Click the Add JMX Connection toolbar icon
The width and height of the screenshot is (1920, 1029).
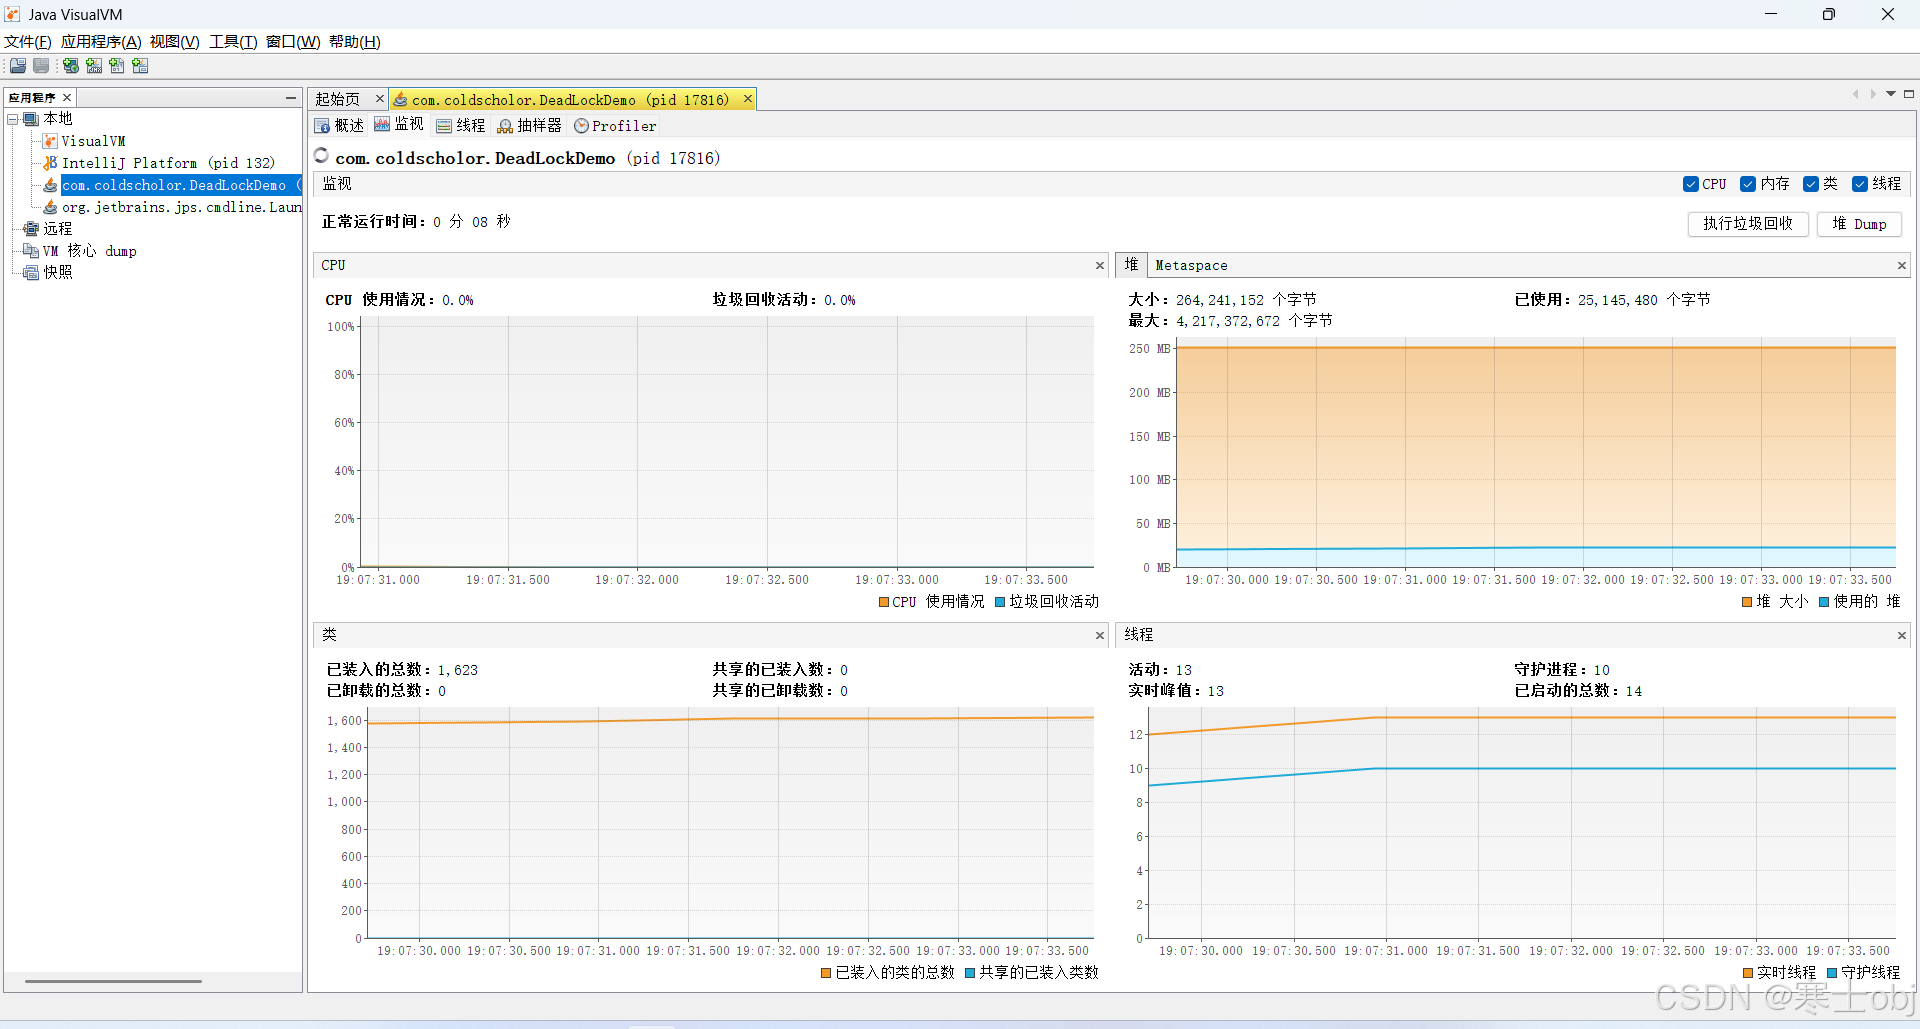pos(94,66)
